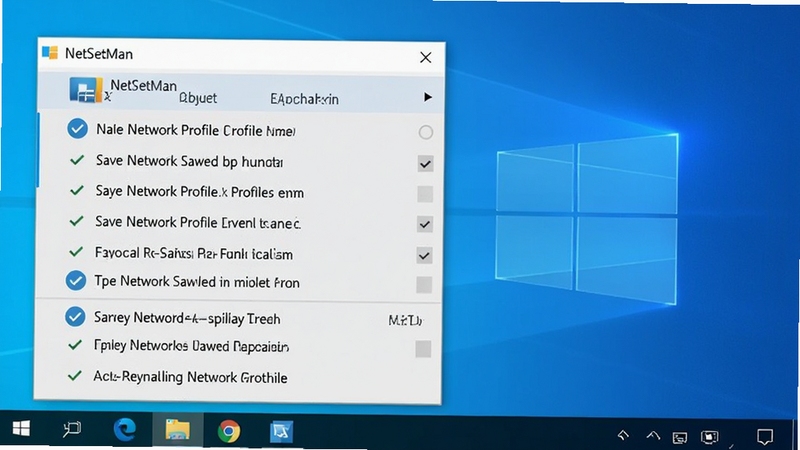The width and height of the screenshot is (800, 450).
Task: Click the Qbjuet label in header row
Action: (198, 97)
